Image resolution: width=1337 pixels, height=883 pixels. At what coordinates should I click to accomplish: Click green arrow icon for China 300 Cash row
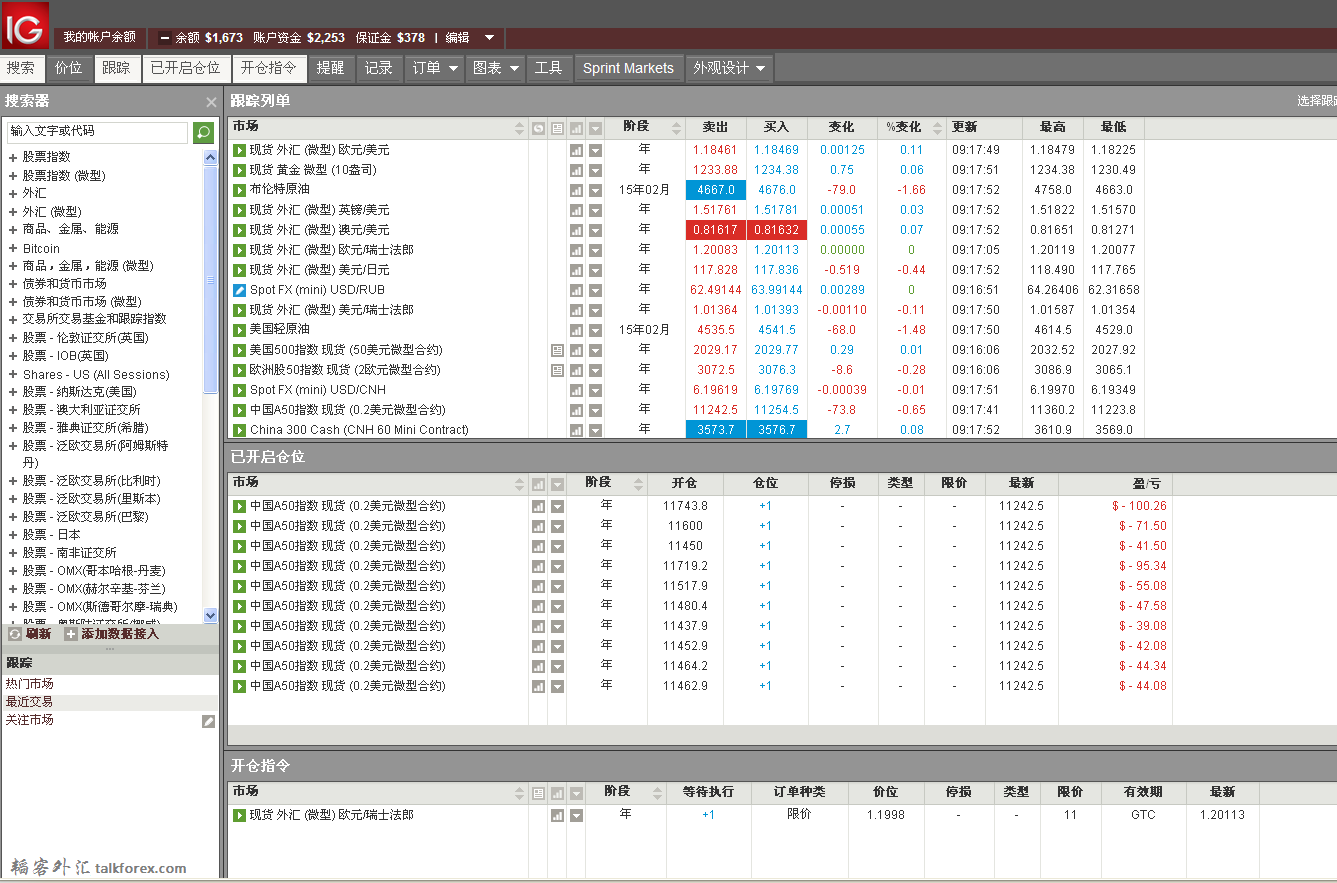coord(239,430)
